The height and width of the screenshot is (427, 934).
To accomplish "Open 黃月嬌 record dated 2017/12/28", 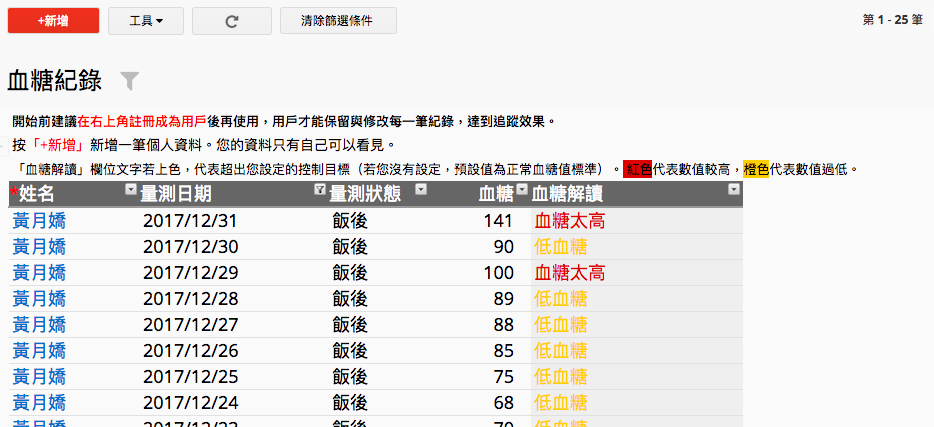I will tap(39, 299).
